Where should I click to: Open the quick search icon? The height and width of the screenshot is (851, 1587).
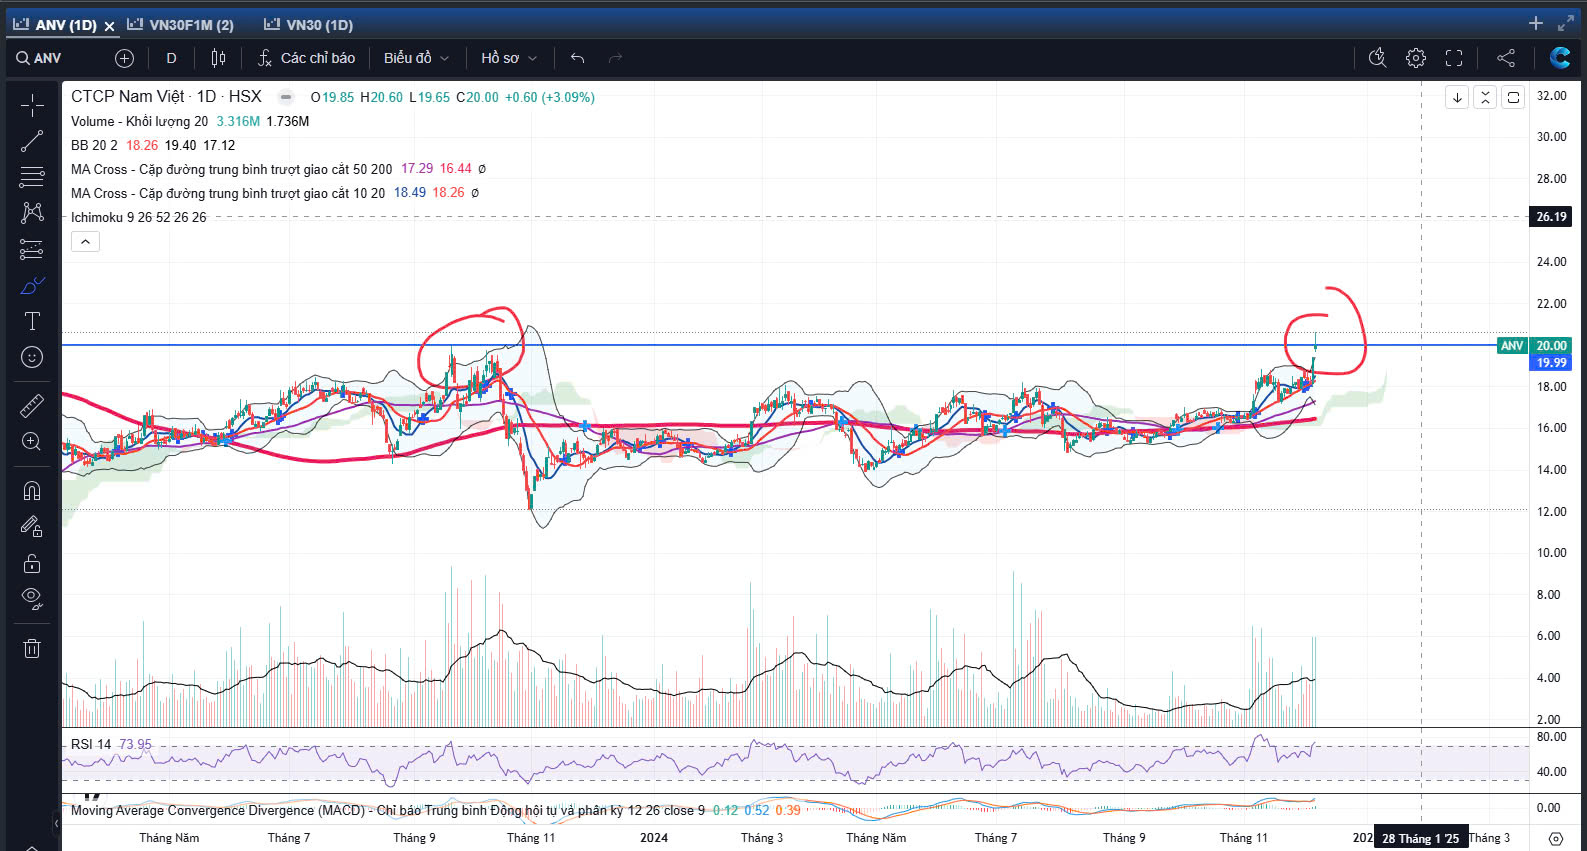1377,58
